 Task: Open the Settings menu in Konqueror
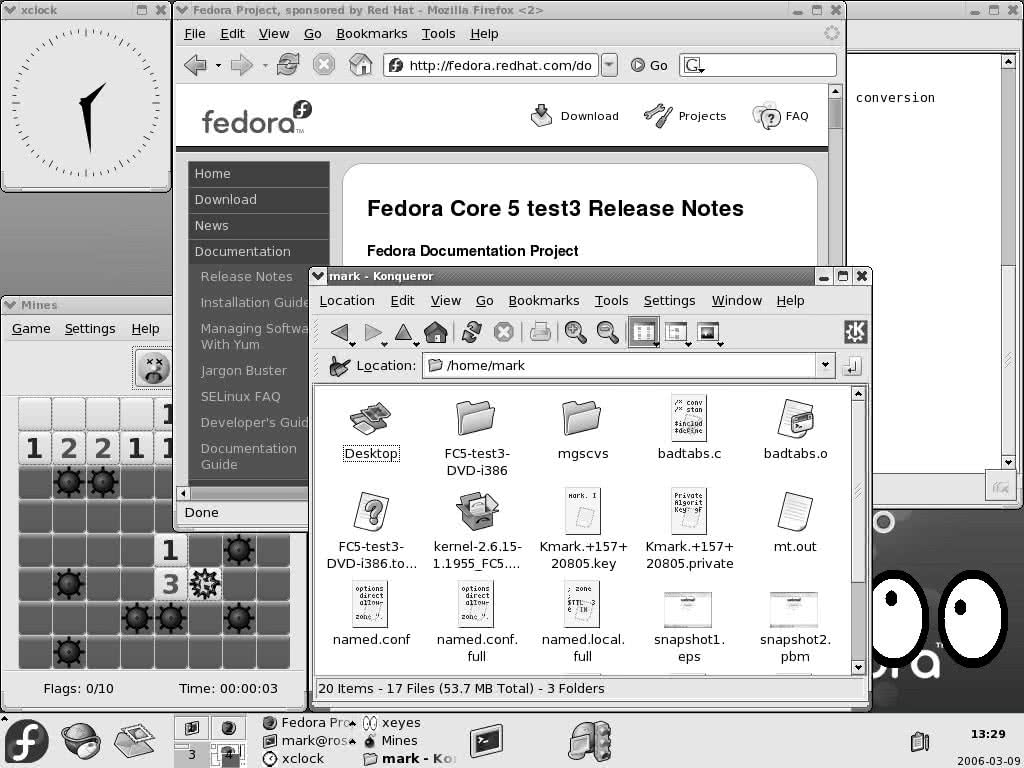coord(669,300)
